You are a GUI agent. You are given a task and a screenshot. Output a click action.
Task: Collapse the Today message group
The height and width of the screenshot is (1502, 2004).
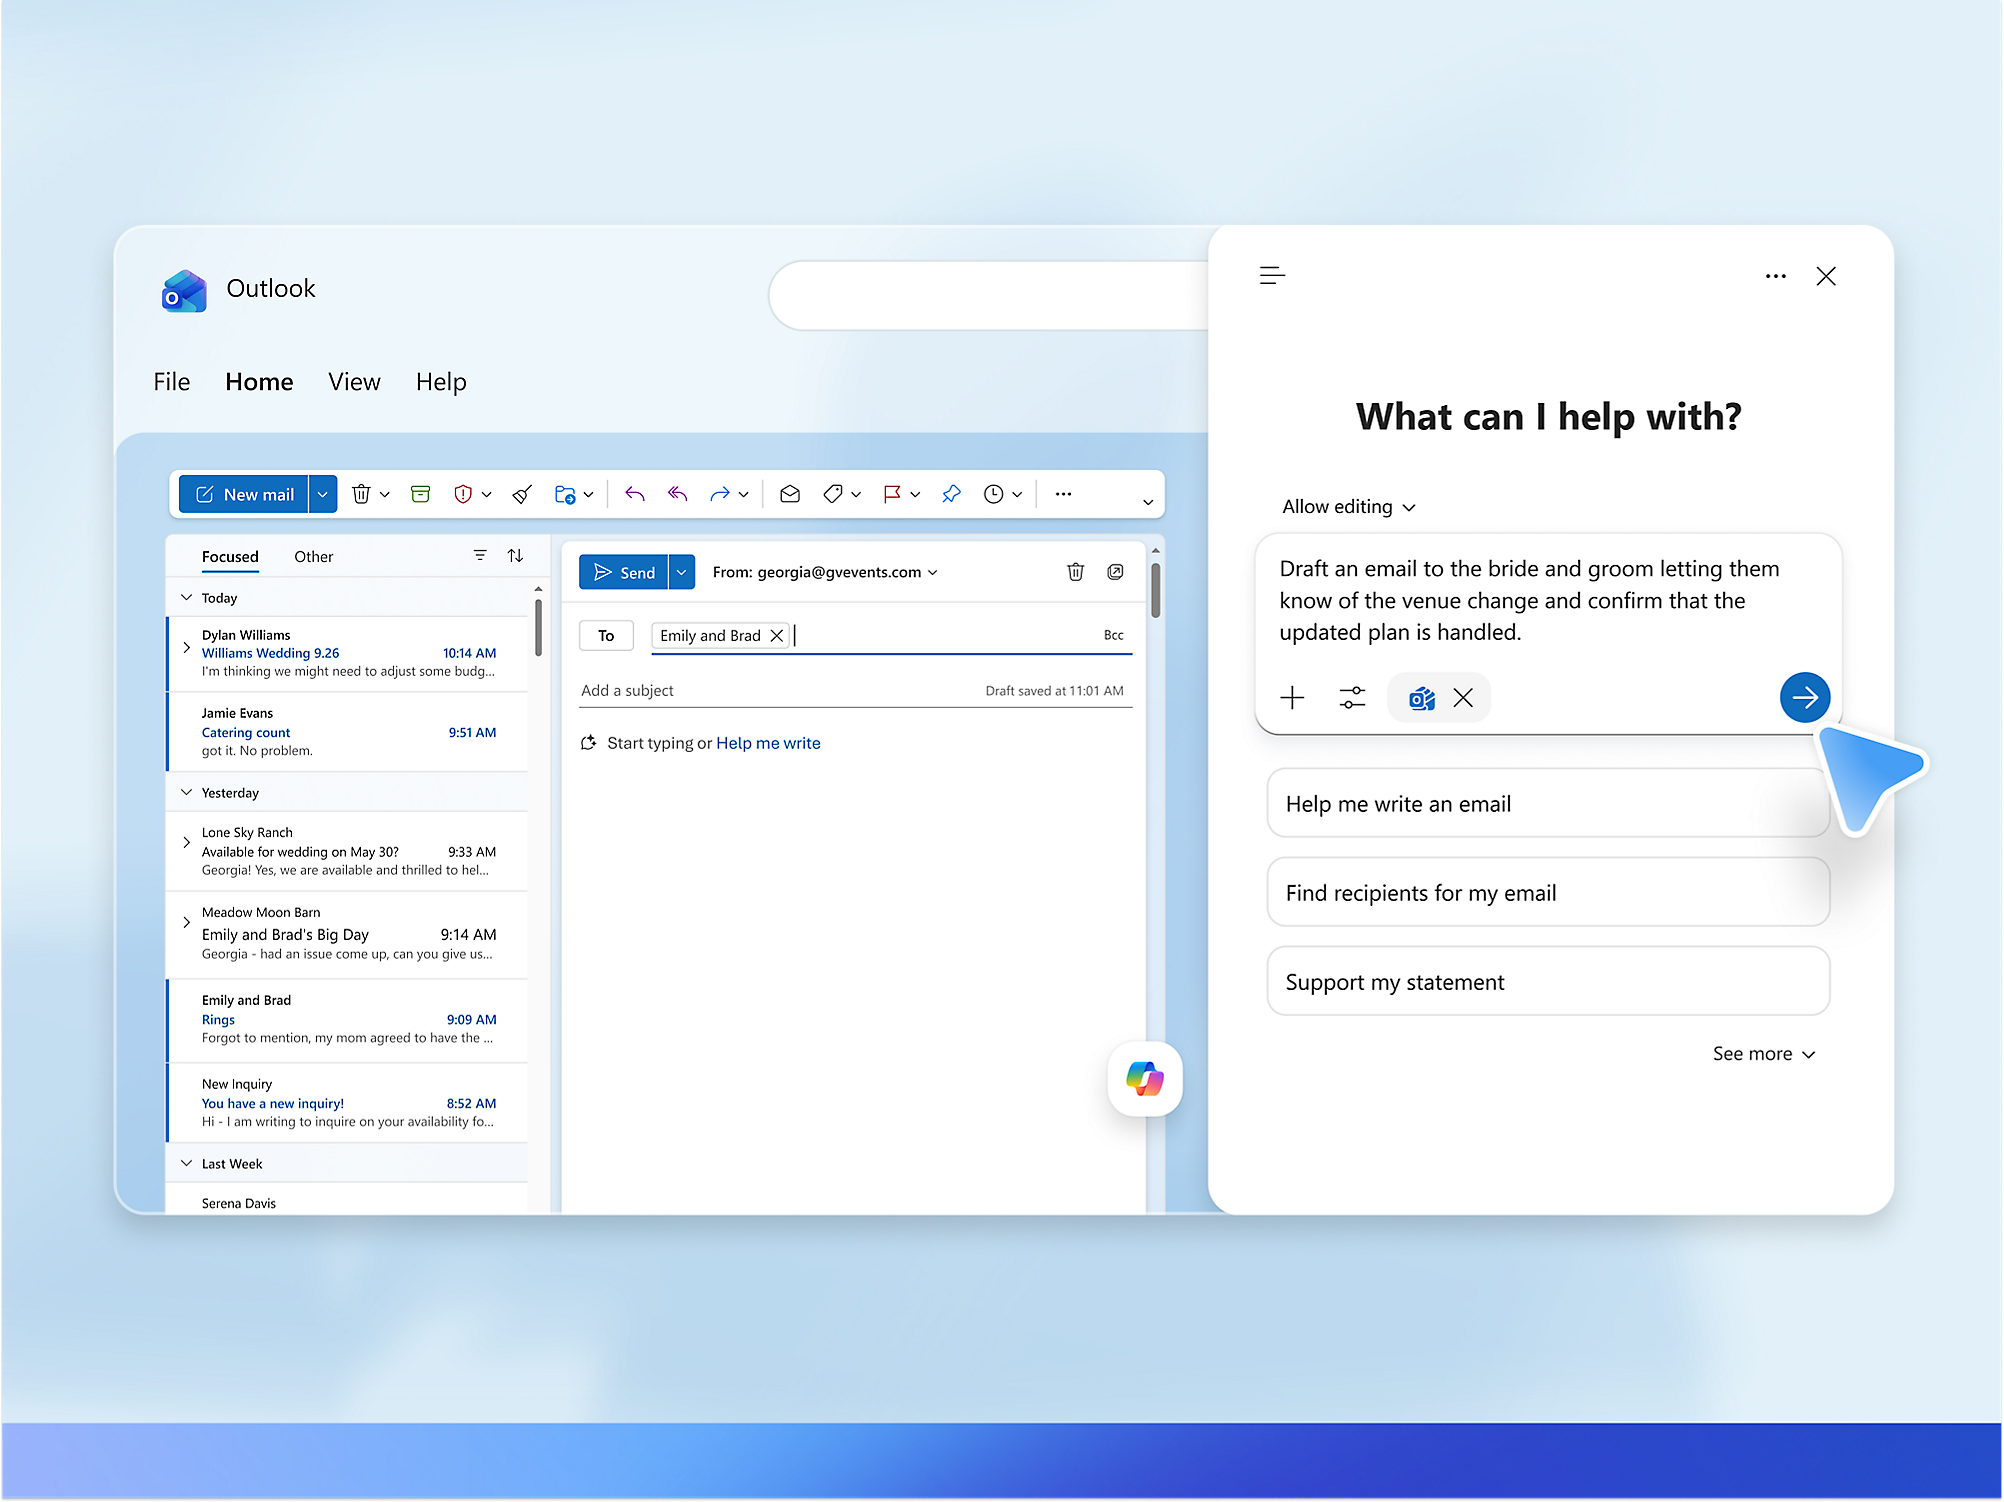186,597
